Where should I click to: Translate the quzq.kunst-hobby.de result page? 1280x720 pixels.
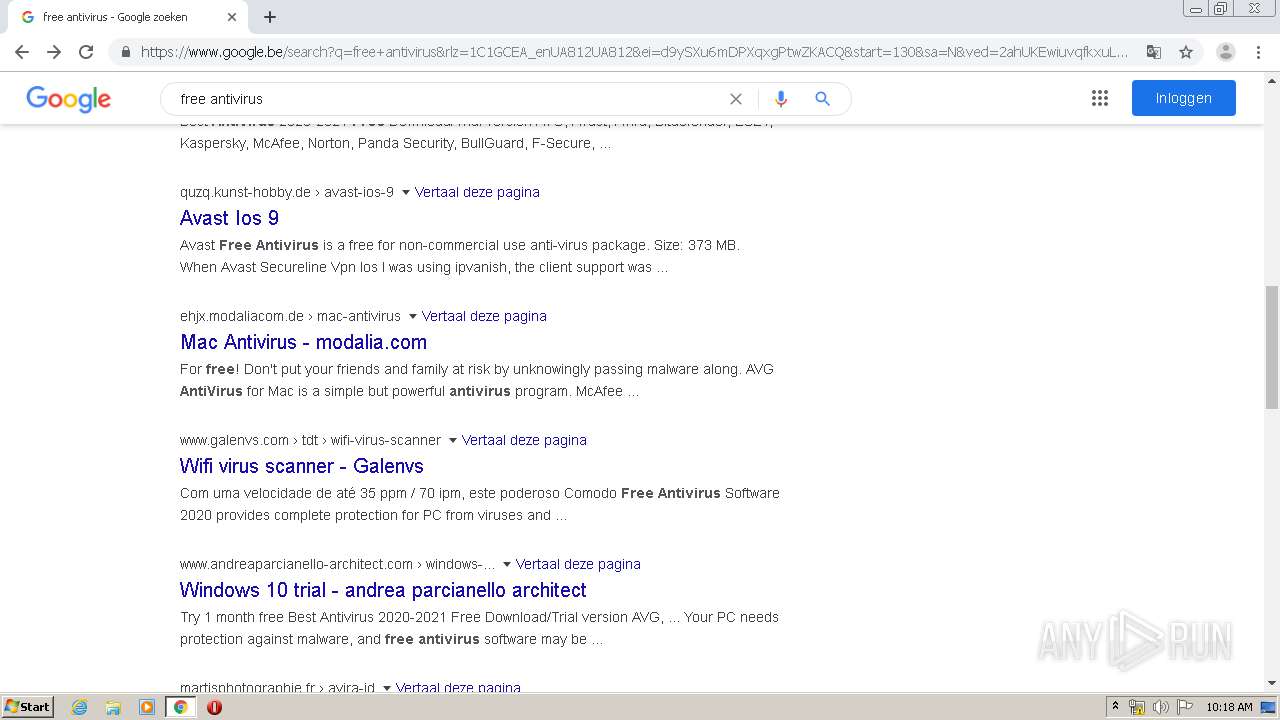tap(477, 192)
